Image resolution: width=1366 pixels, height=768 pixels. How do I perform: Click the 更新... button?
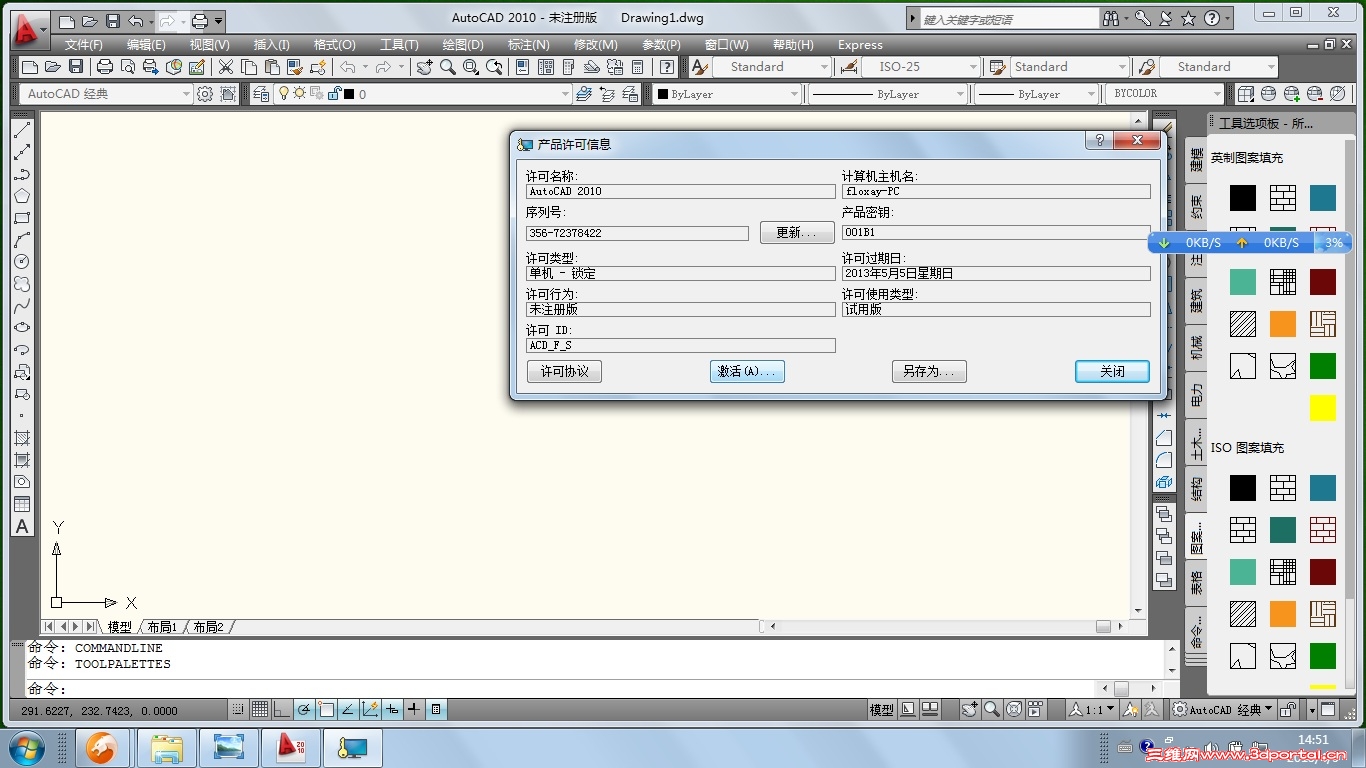(797, 232)
